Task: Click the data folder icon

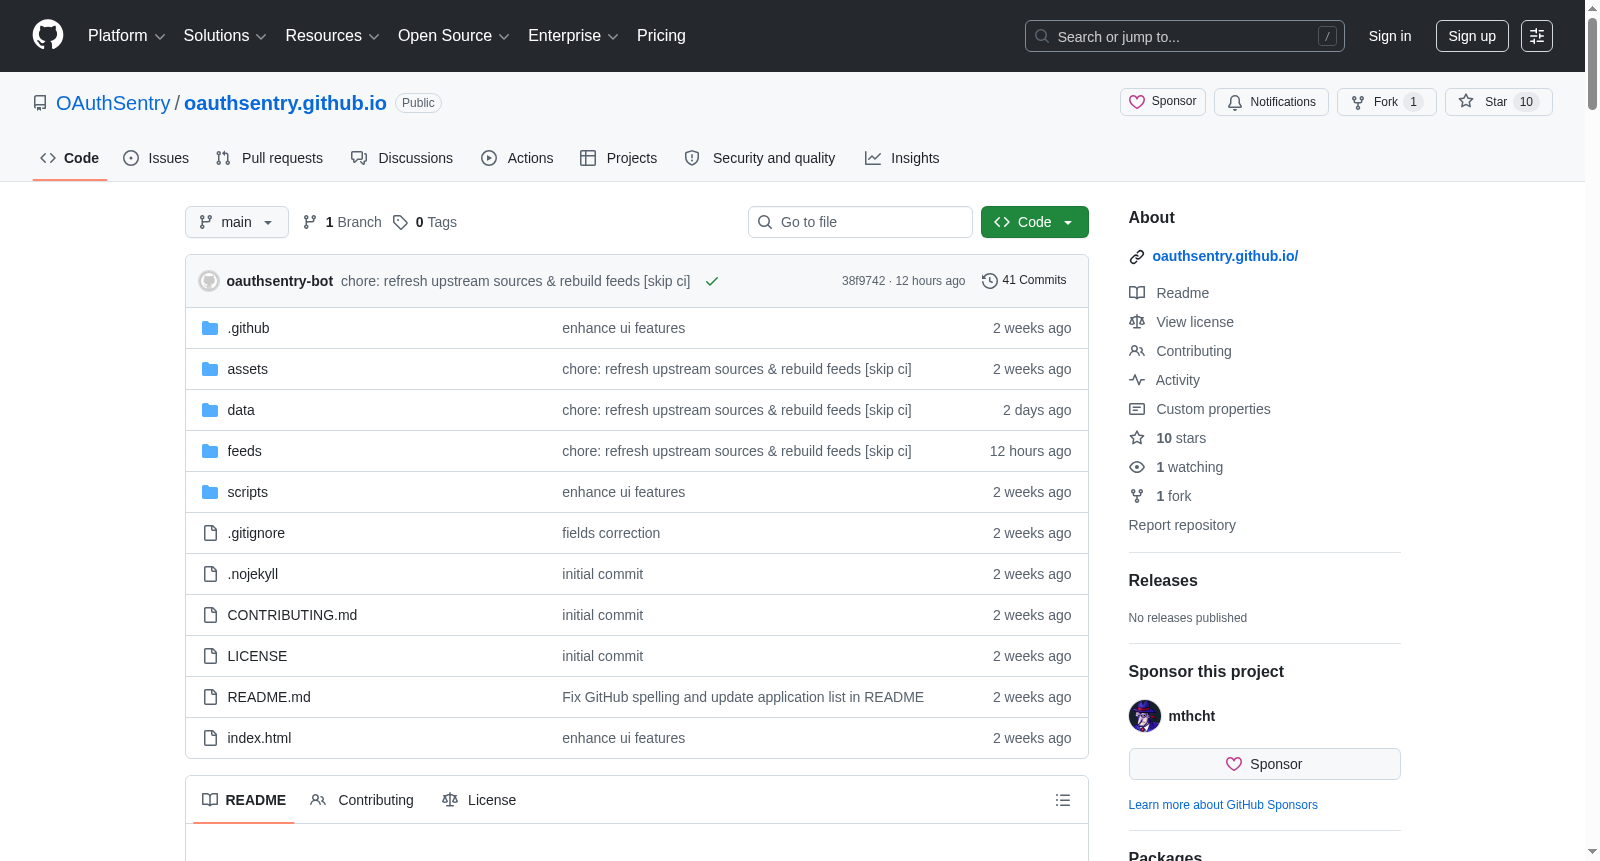Action: point(210,410)
